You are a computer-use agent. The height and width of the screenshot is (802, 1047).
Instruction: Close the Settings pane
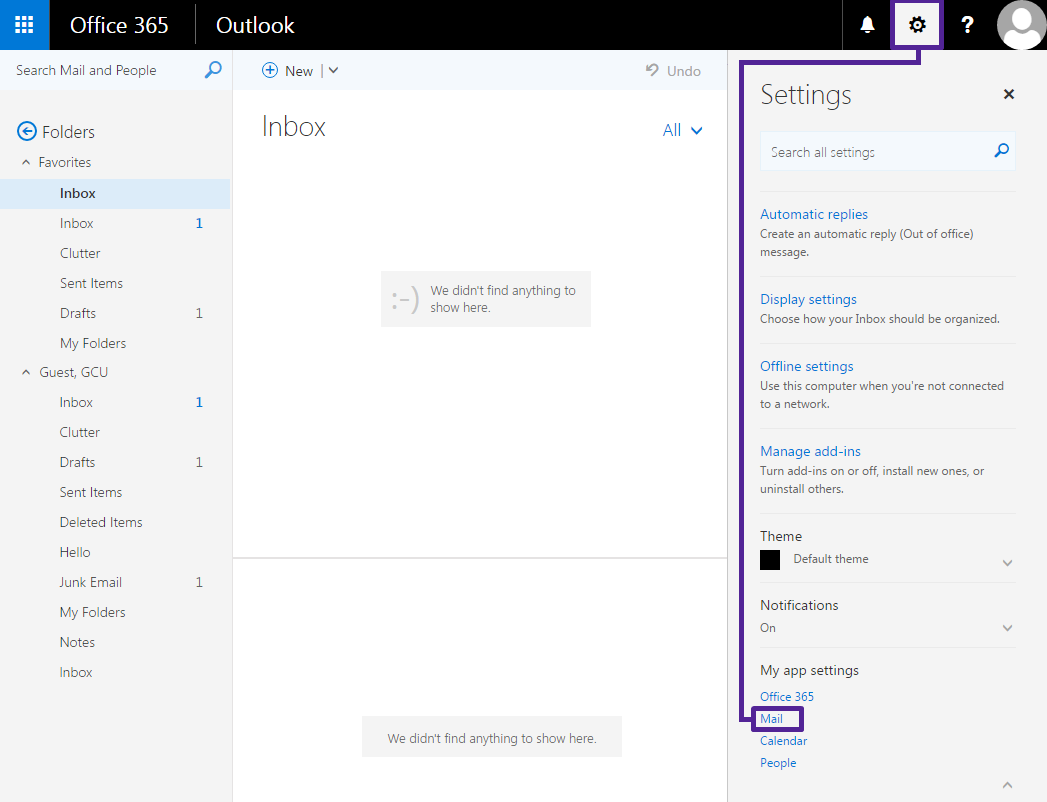pos(1009,94)
